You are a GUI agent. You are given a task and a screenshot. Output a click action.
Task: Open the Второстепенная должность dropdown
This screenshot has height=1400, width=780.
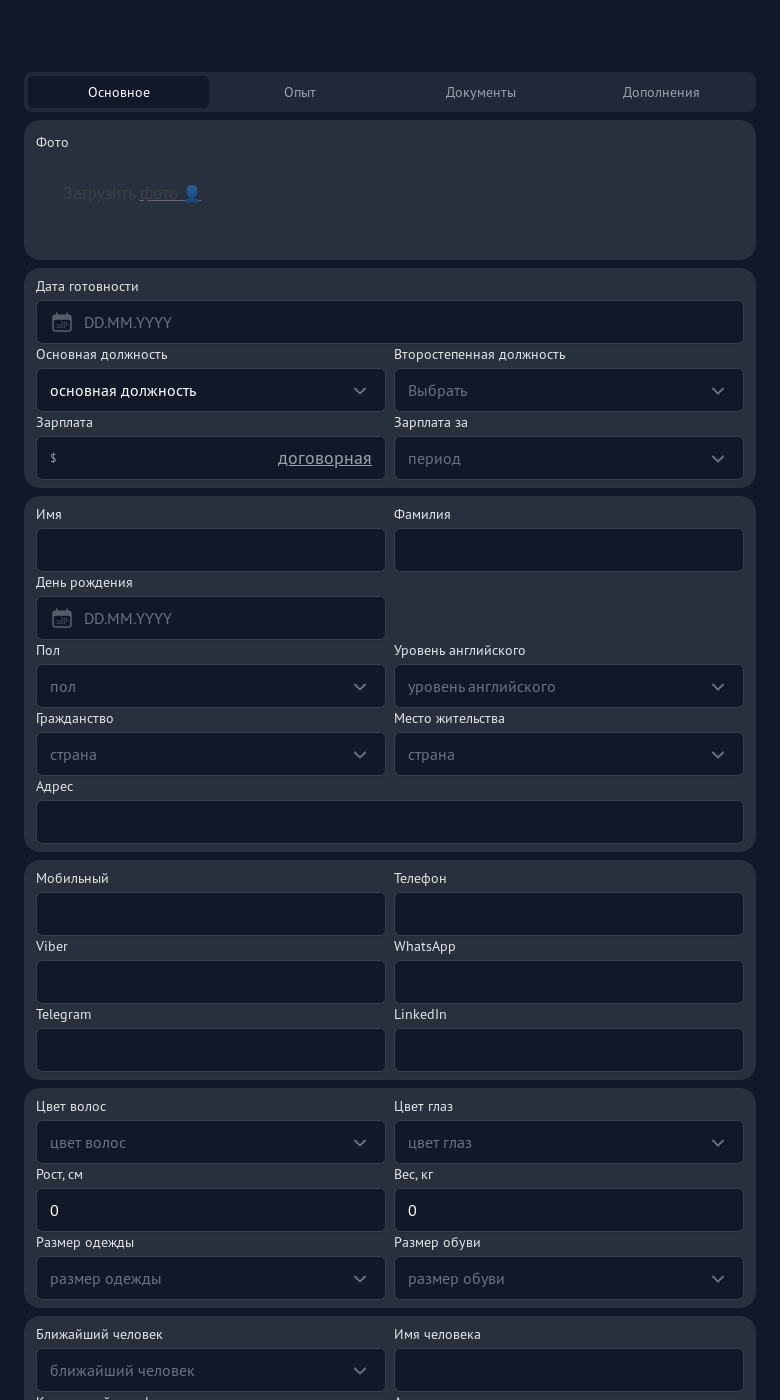coord(568,390)
